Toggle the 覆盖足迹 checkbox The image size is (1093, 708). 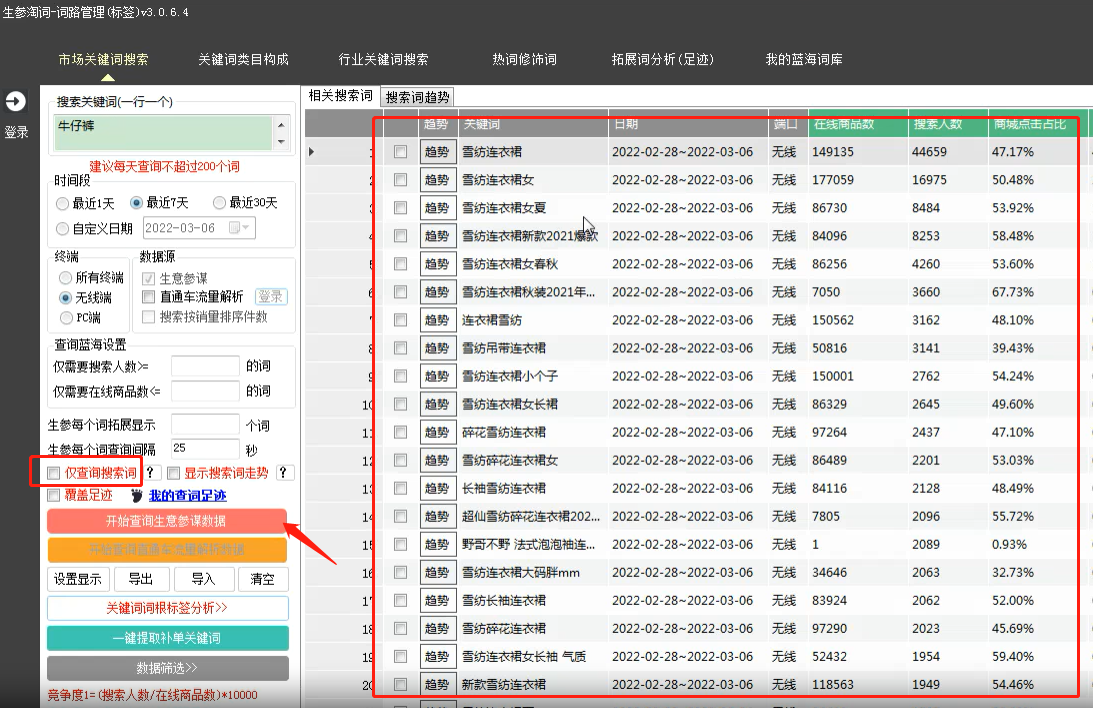click(54, 495)
